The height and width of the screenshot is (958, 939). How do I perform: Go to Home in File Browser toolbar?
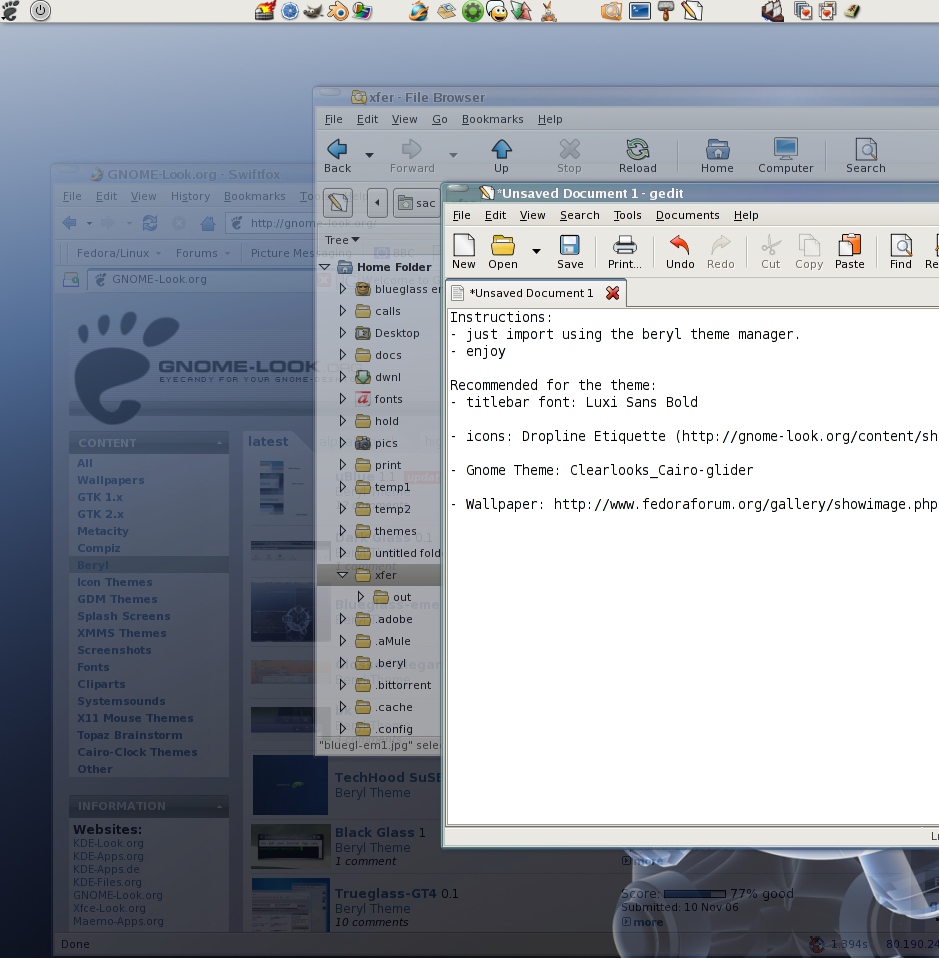click(x=717, y=156)
